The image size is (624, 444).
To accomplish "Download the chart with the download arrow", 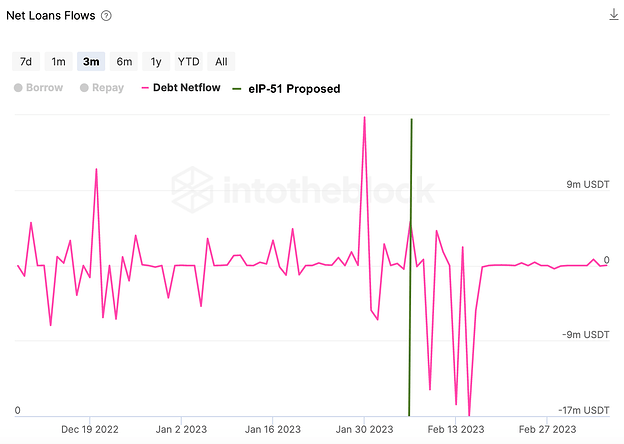I will tap(612, 14).
